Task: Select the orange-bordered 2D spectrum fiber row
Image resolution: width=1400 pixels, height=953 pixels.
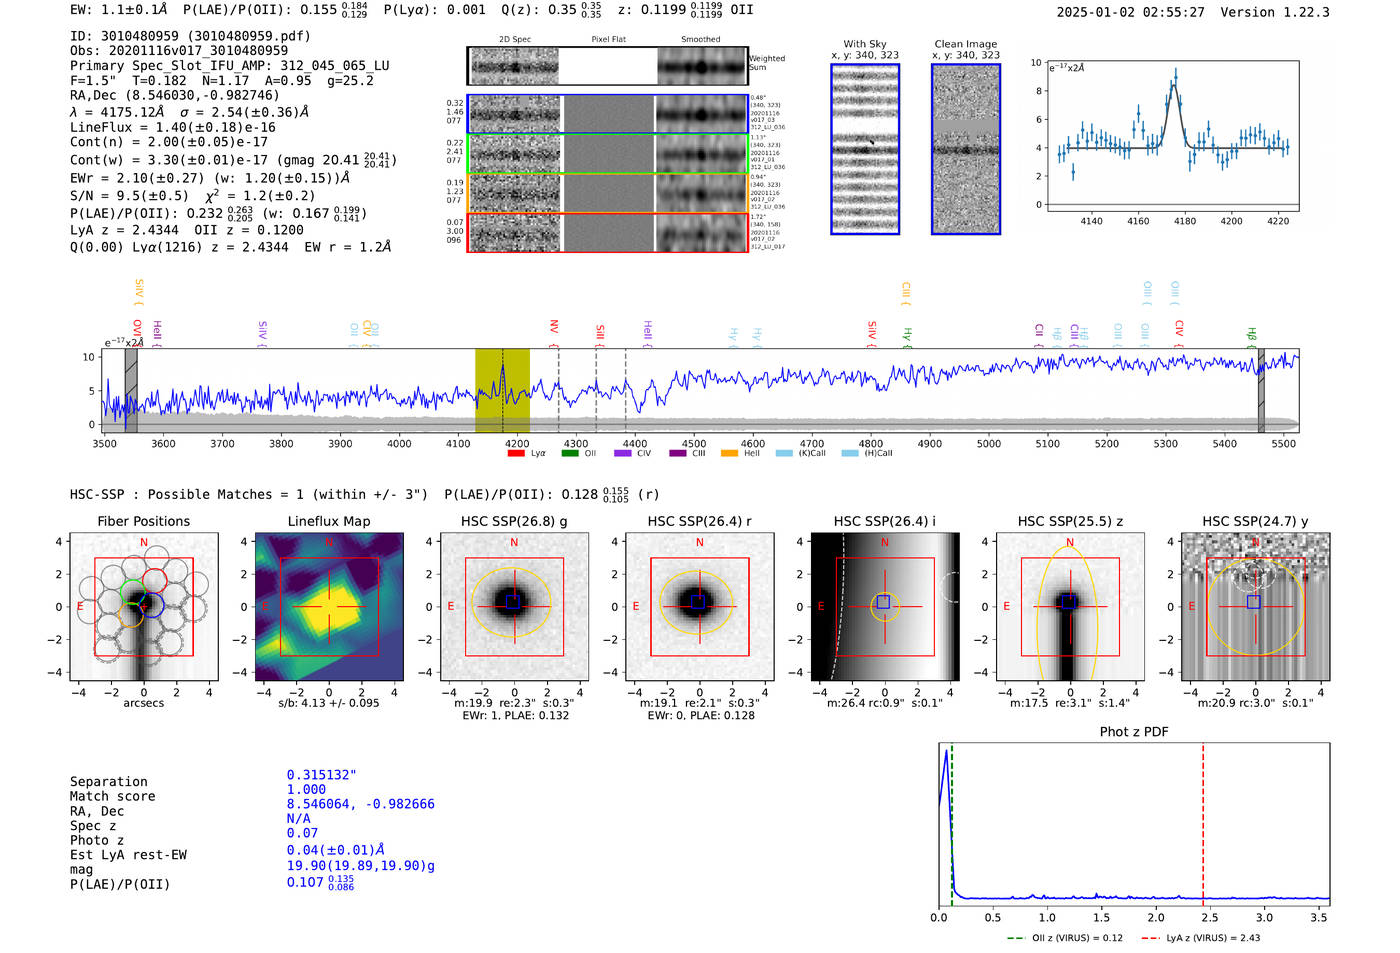Action: pyautogui.click(x=608, y=193)
